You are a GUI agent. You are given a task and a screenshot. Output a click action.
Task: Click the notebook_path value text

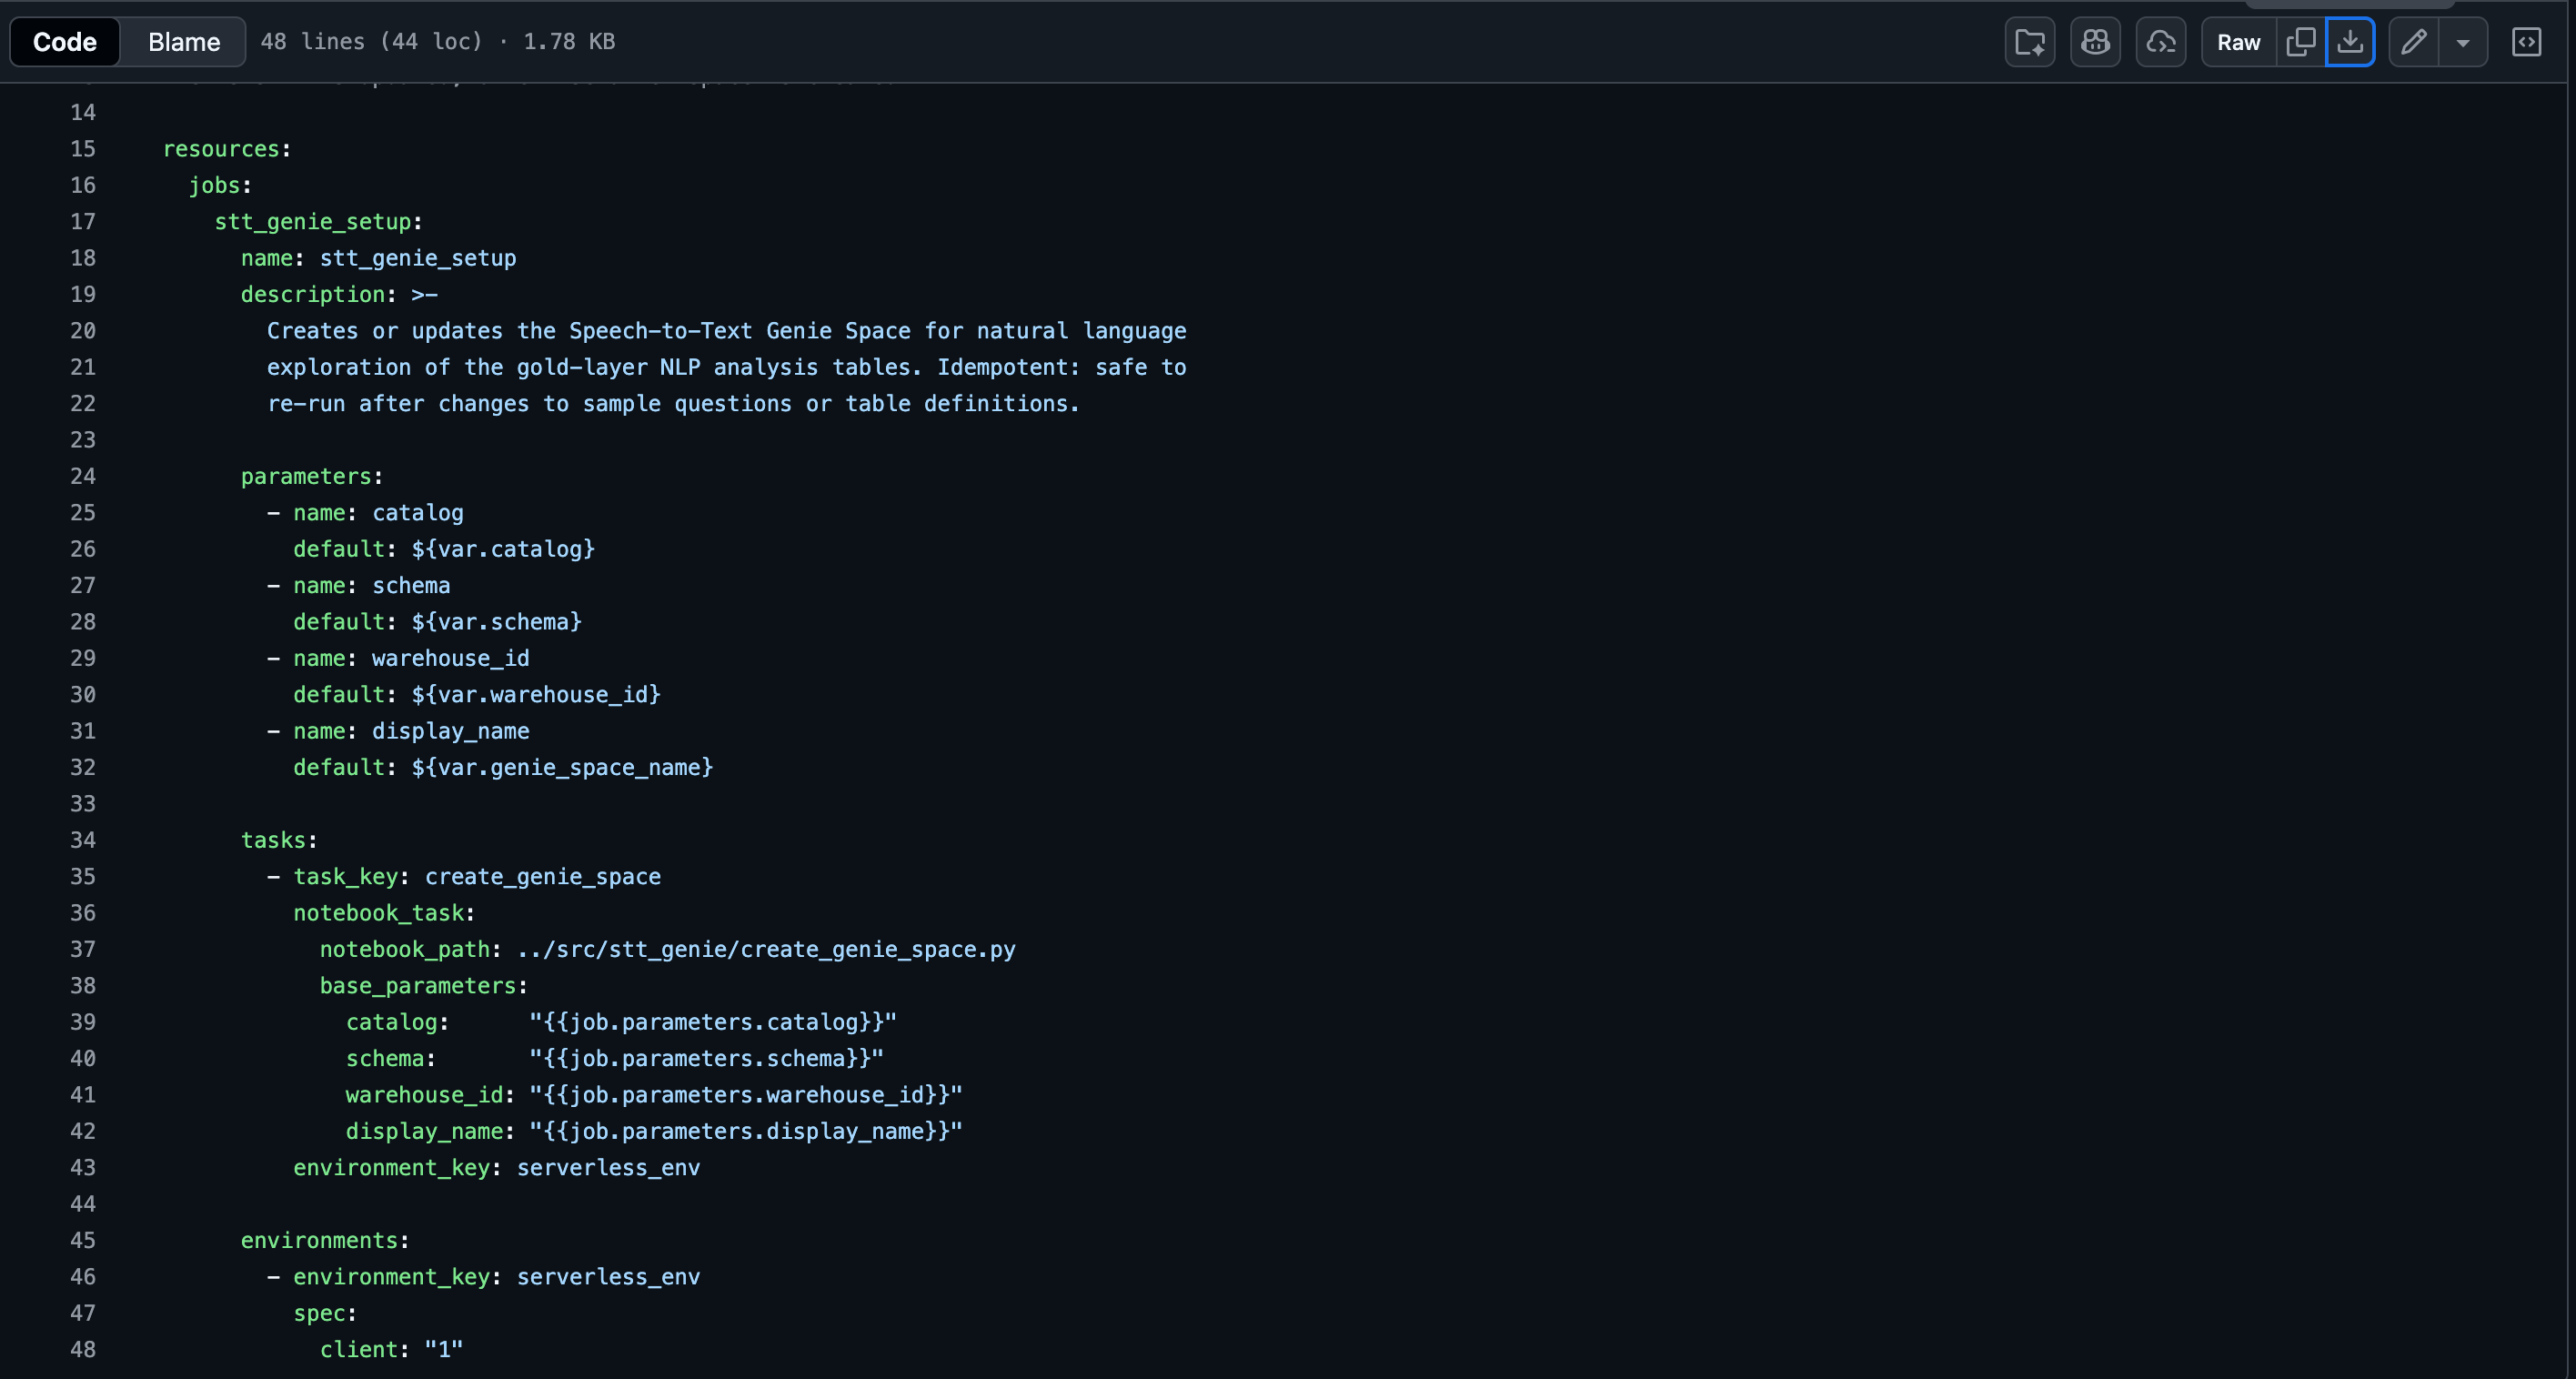(x=765, y=950)
